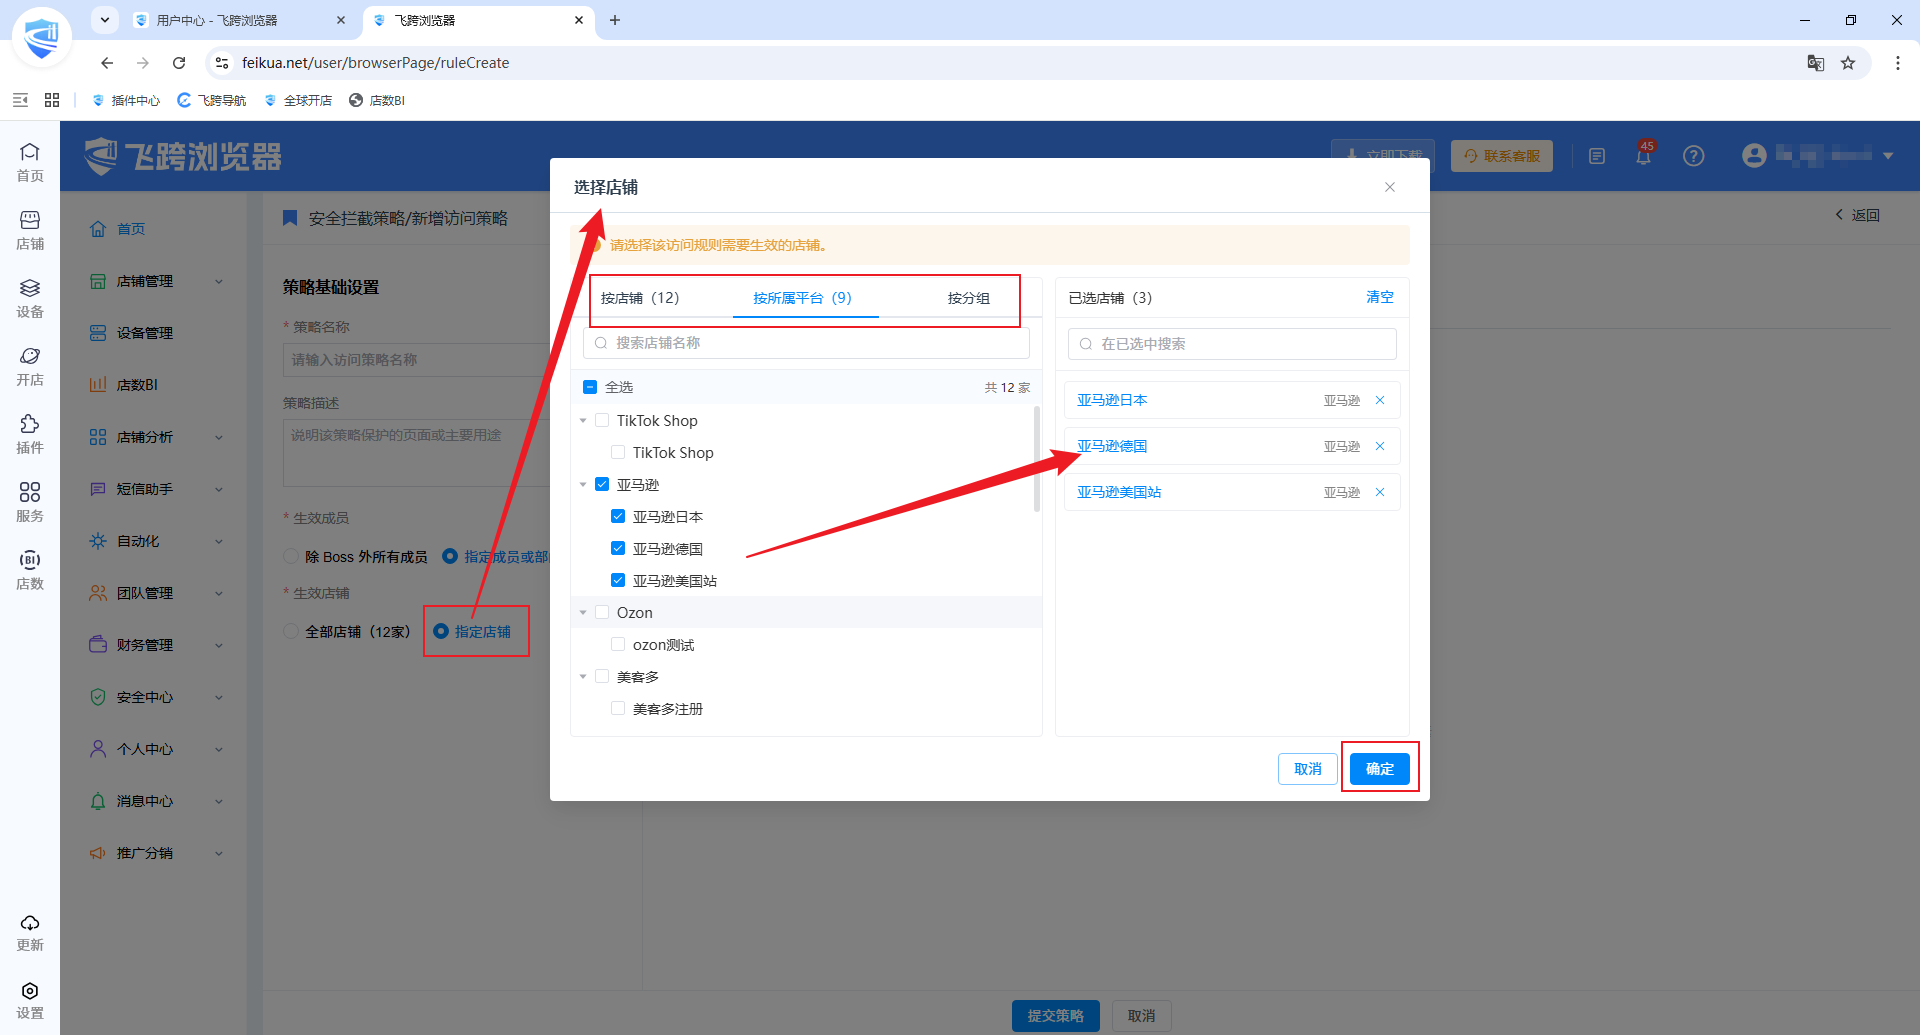Screen dimensions: 1920x1035
Task: Open the 全球开店 bookmark
Action: 298,100
